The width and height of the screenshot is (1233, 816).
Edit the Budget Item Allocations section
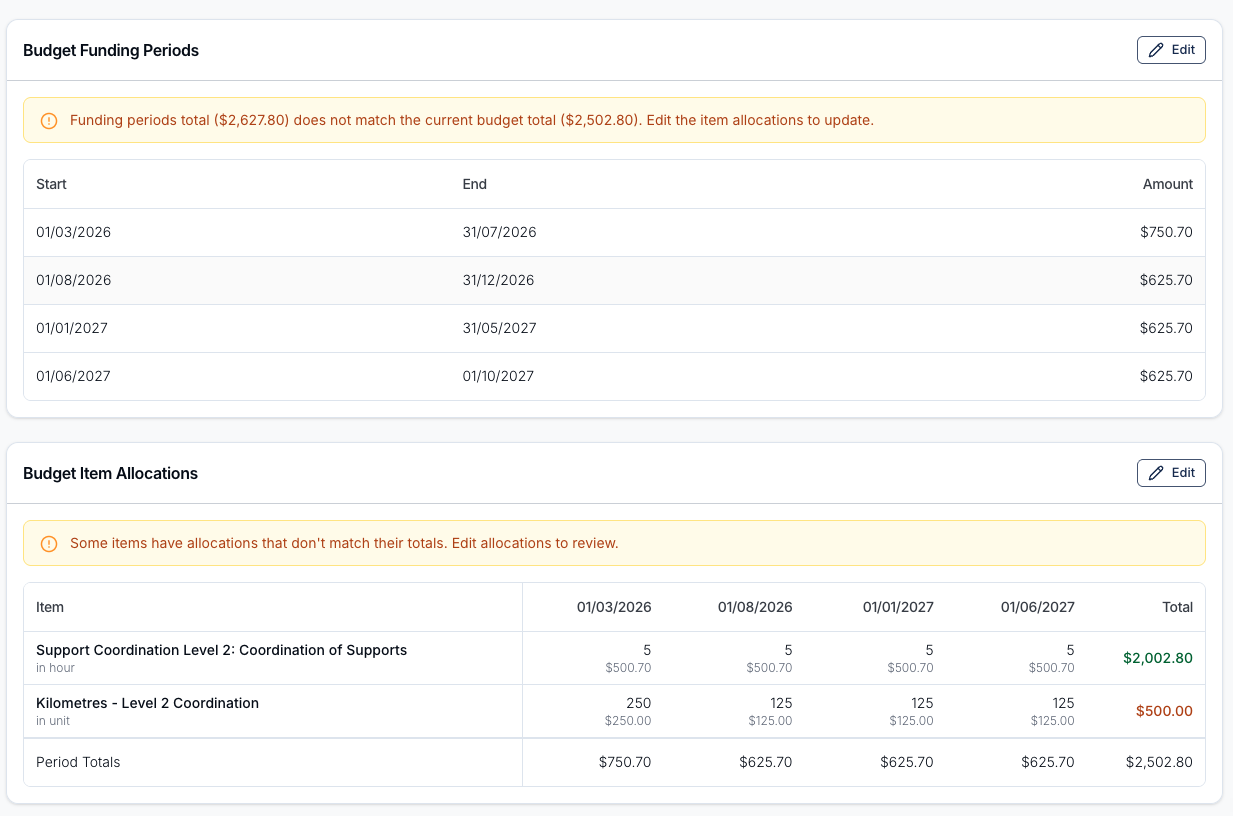point(1171,473)
